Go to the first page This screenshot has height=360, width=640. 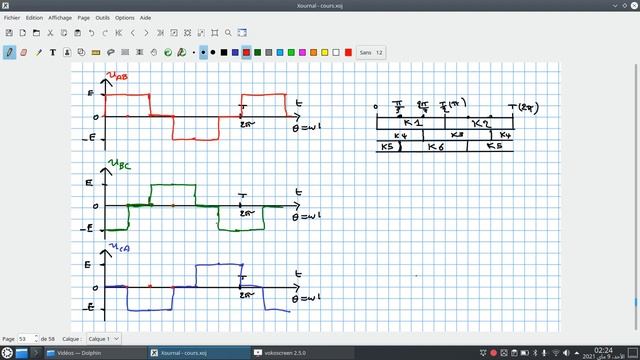[119, 33]
